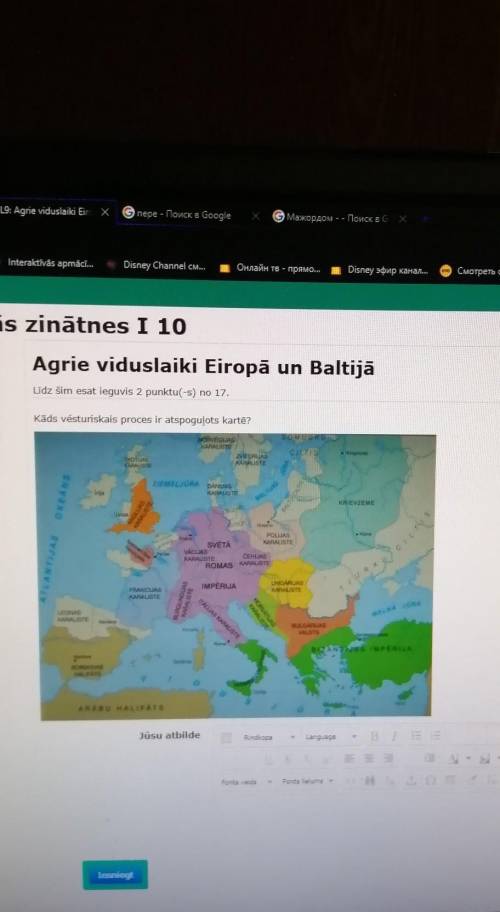Image resolution: width=500 pixels, height=912 pixels.
Task: Align answer text to the left
Action: click(349, 758)
